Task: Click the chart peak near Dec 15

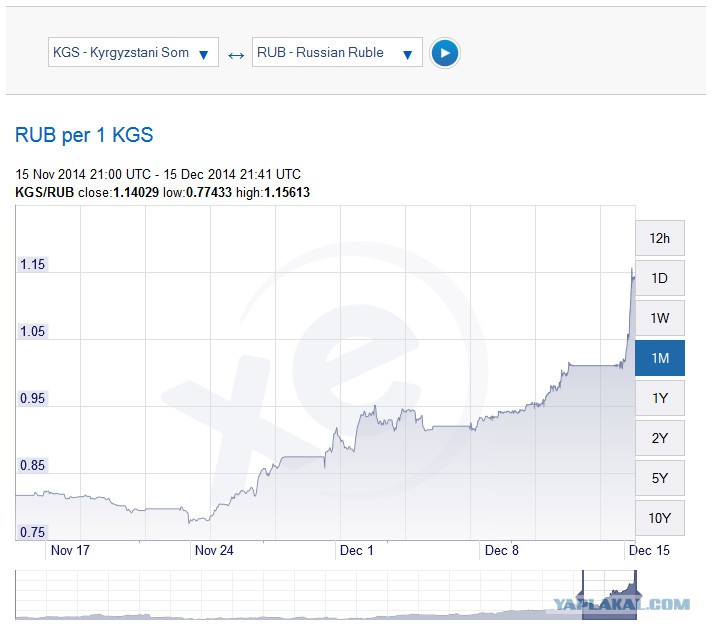Action: 632,269
